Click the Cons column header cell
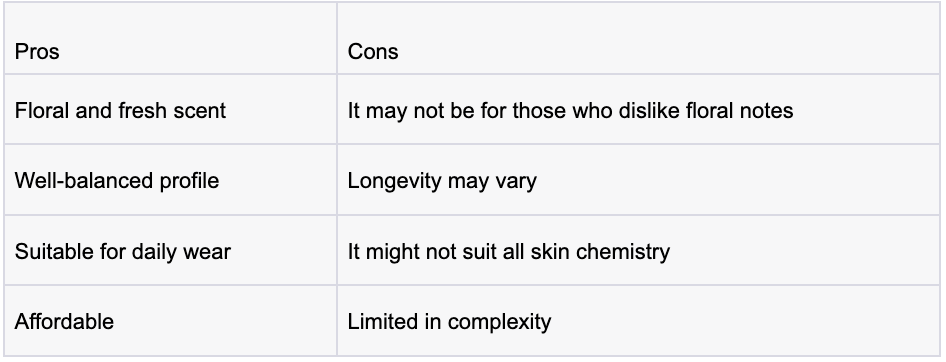Viewport: 946px width, 362px height. click(638, 39)
